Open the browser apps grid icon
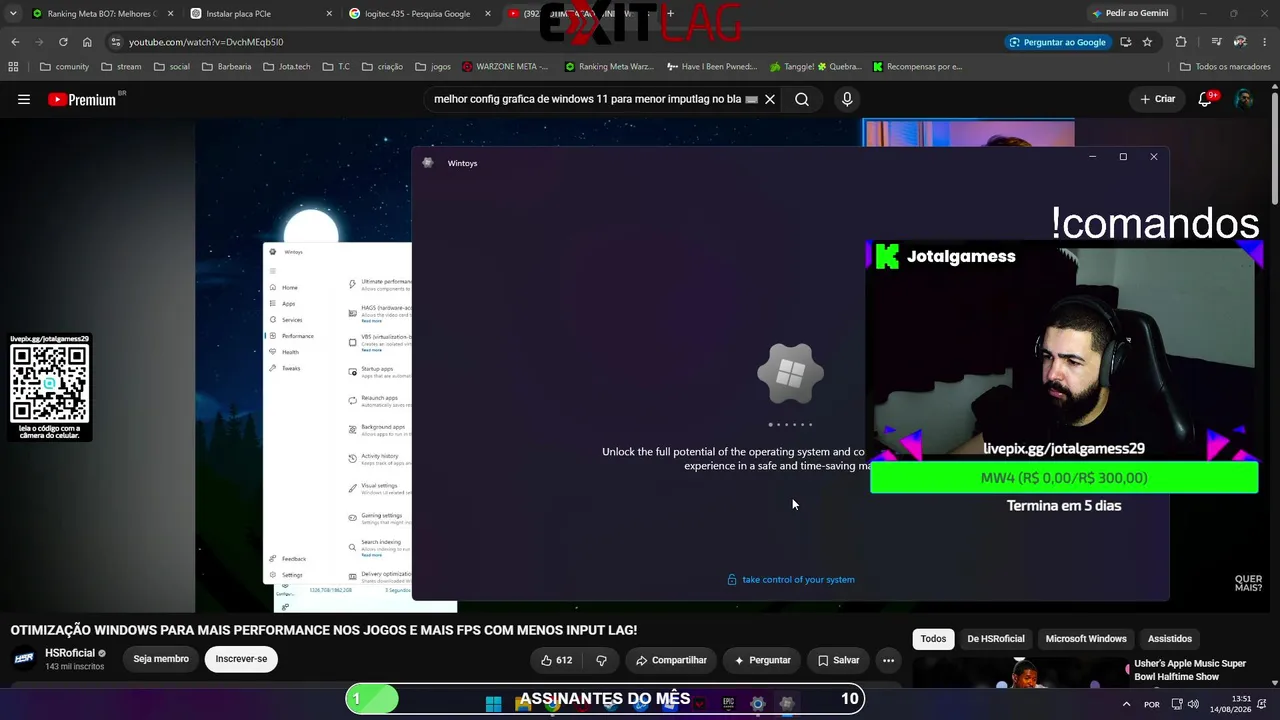 click(13, 67)
